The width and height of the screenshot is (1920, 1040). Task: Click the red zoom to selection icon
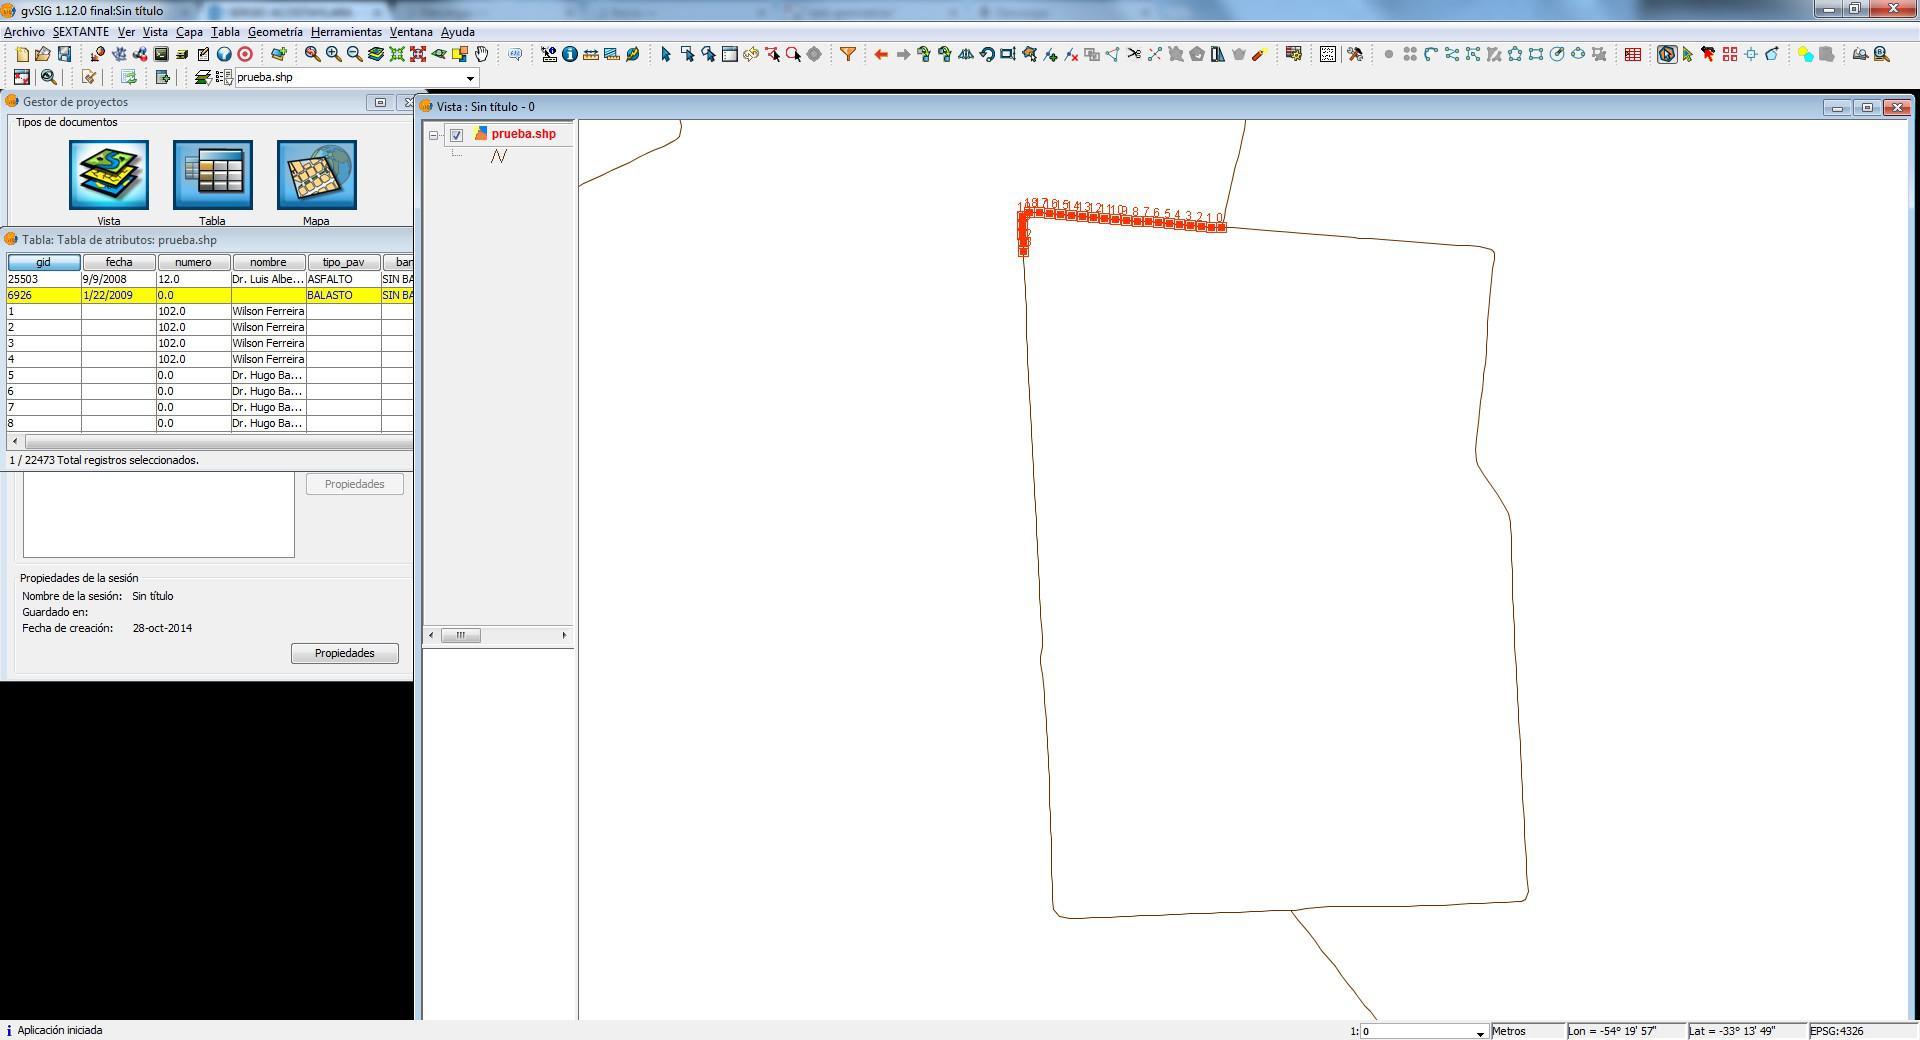tap(418, 55)
